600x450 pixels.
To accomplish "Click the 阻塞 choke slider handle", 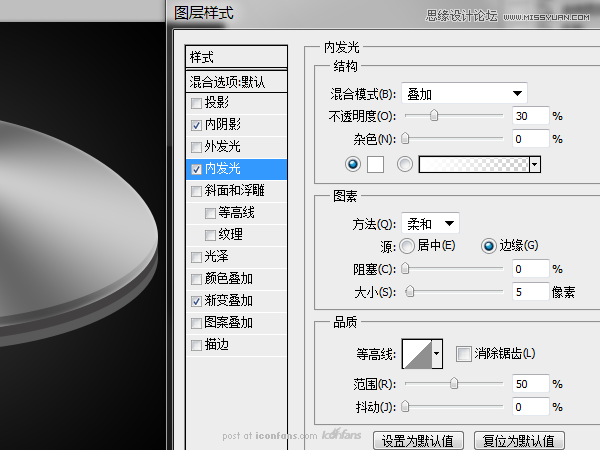I will click(x=405, y=269).
